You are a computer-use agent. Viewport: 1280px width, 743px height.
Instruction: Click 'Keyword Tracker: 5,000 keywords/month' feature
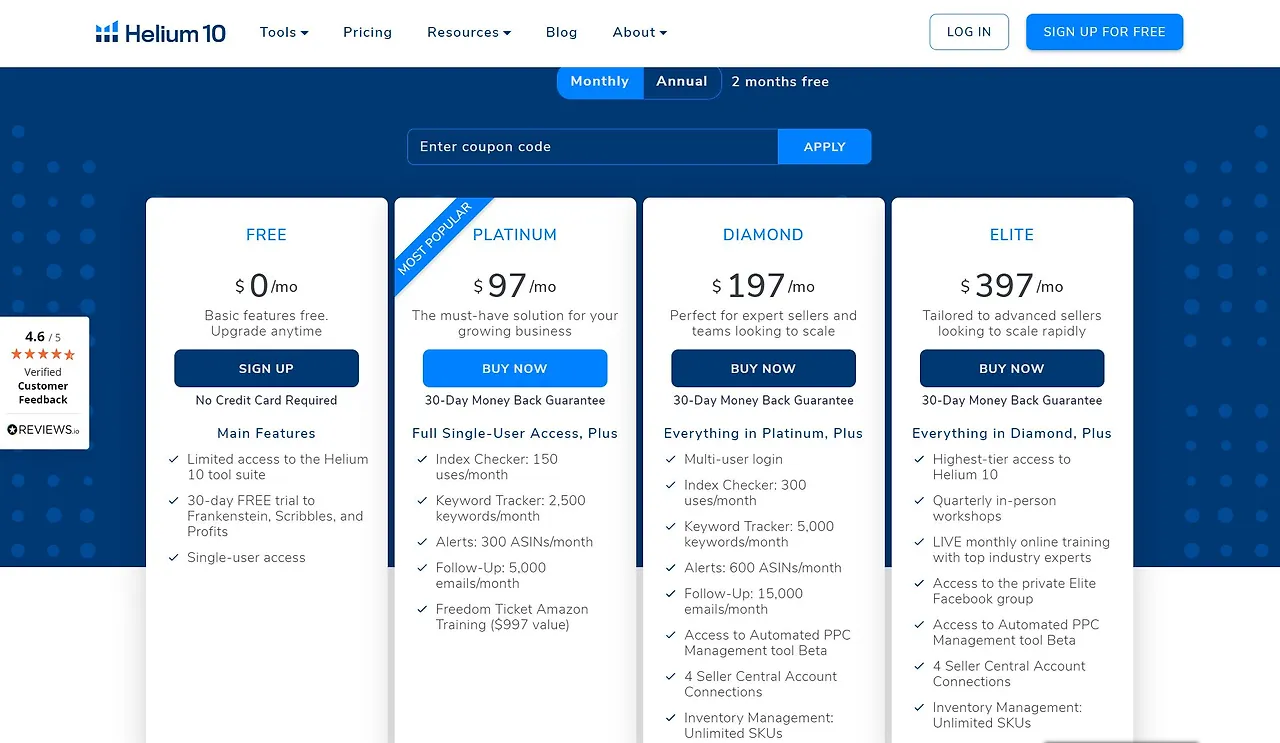[759, 535]
